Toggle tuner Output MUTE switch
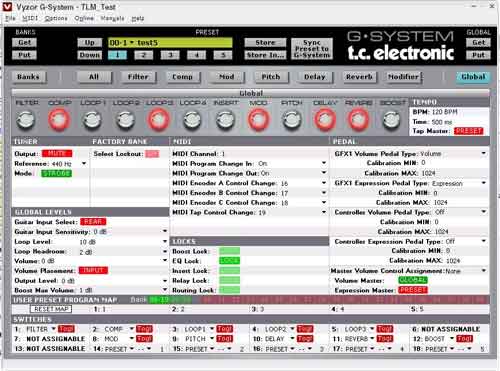Viewport: 500px width, 371px height. 57,154
